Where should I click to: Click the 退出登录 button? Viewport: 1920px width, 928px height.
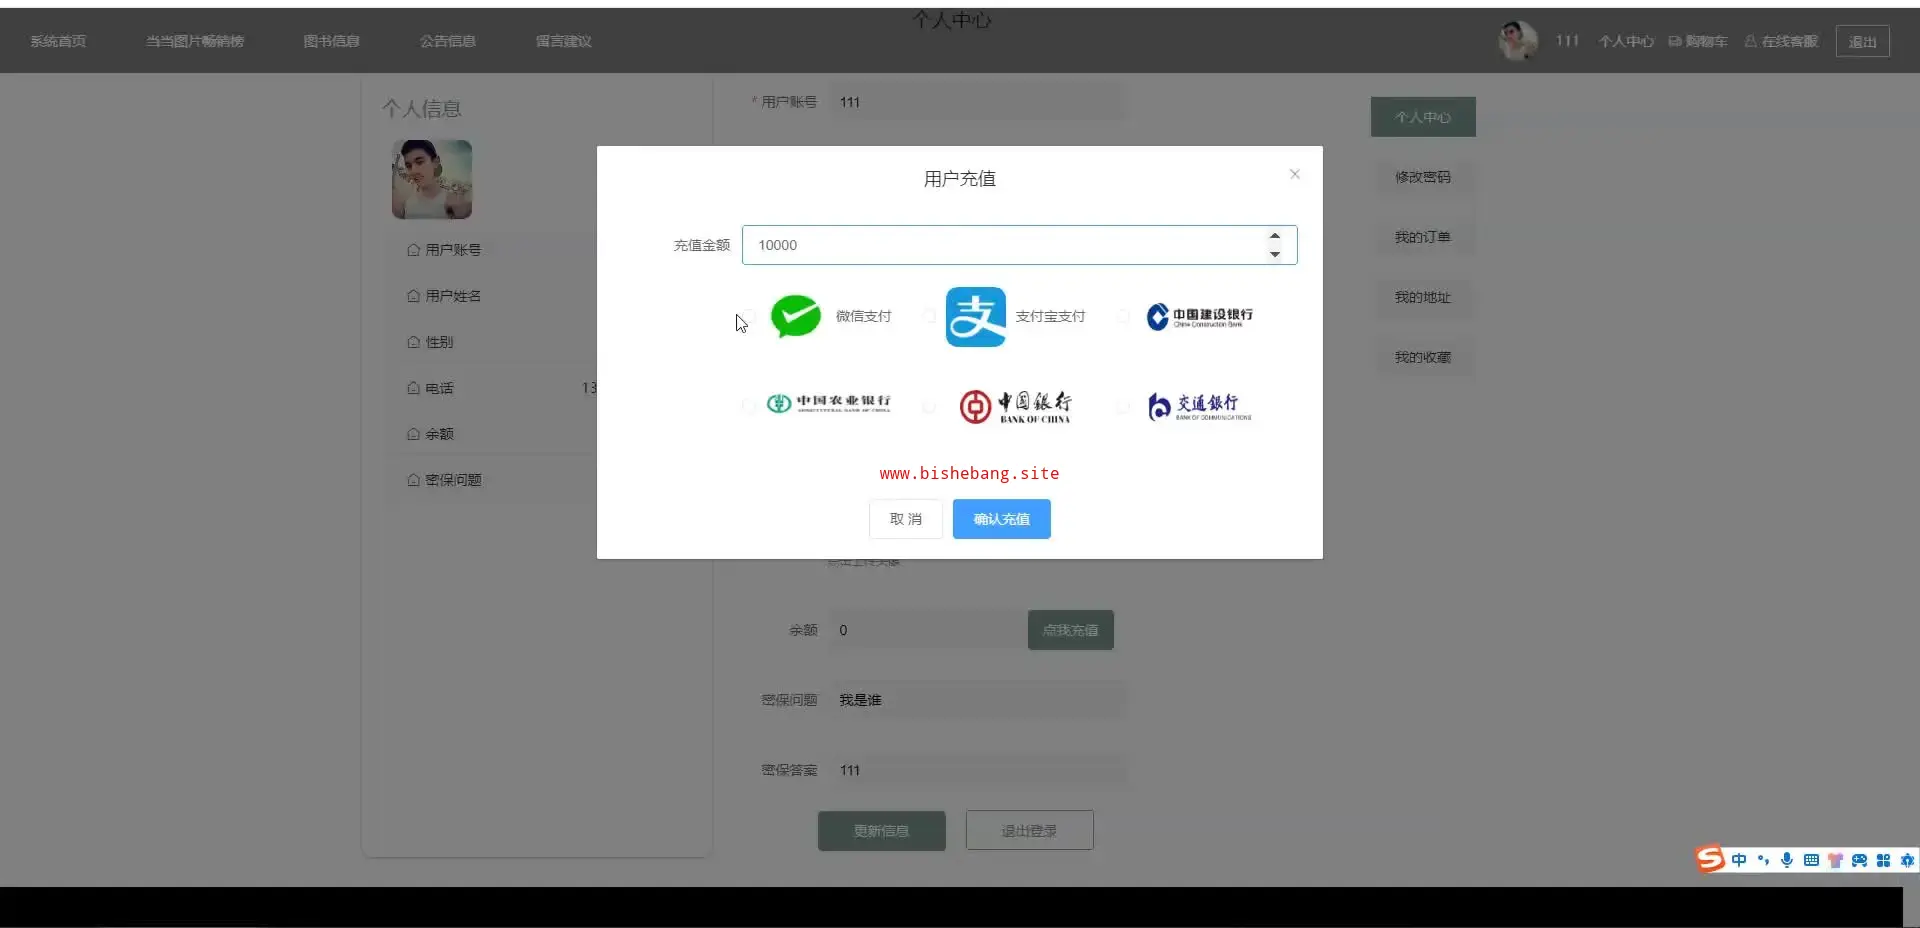tap(1030, 831)
